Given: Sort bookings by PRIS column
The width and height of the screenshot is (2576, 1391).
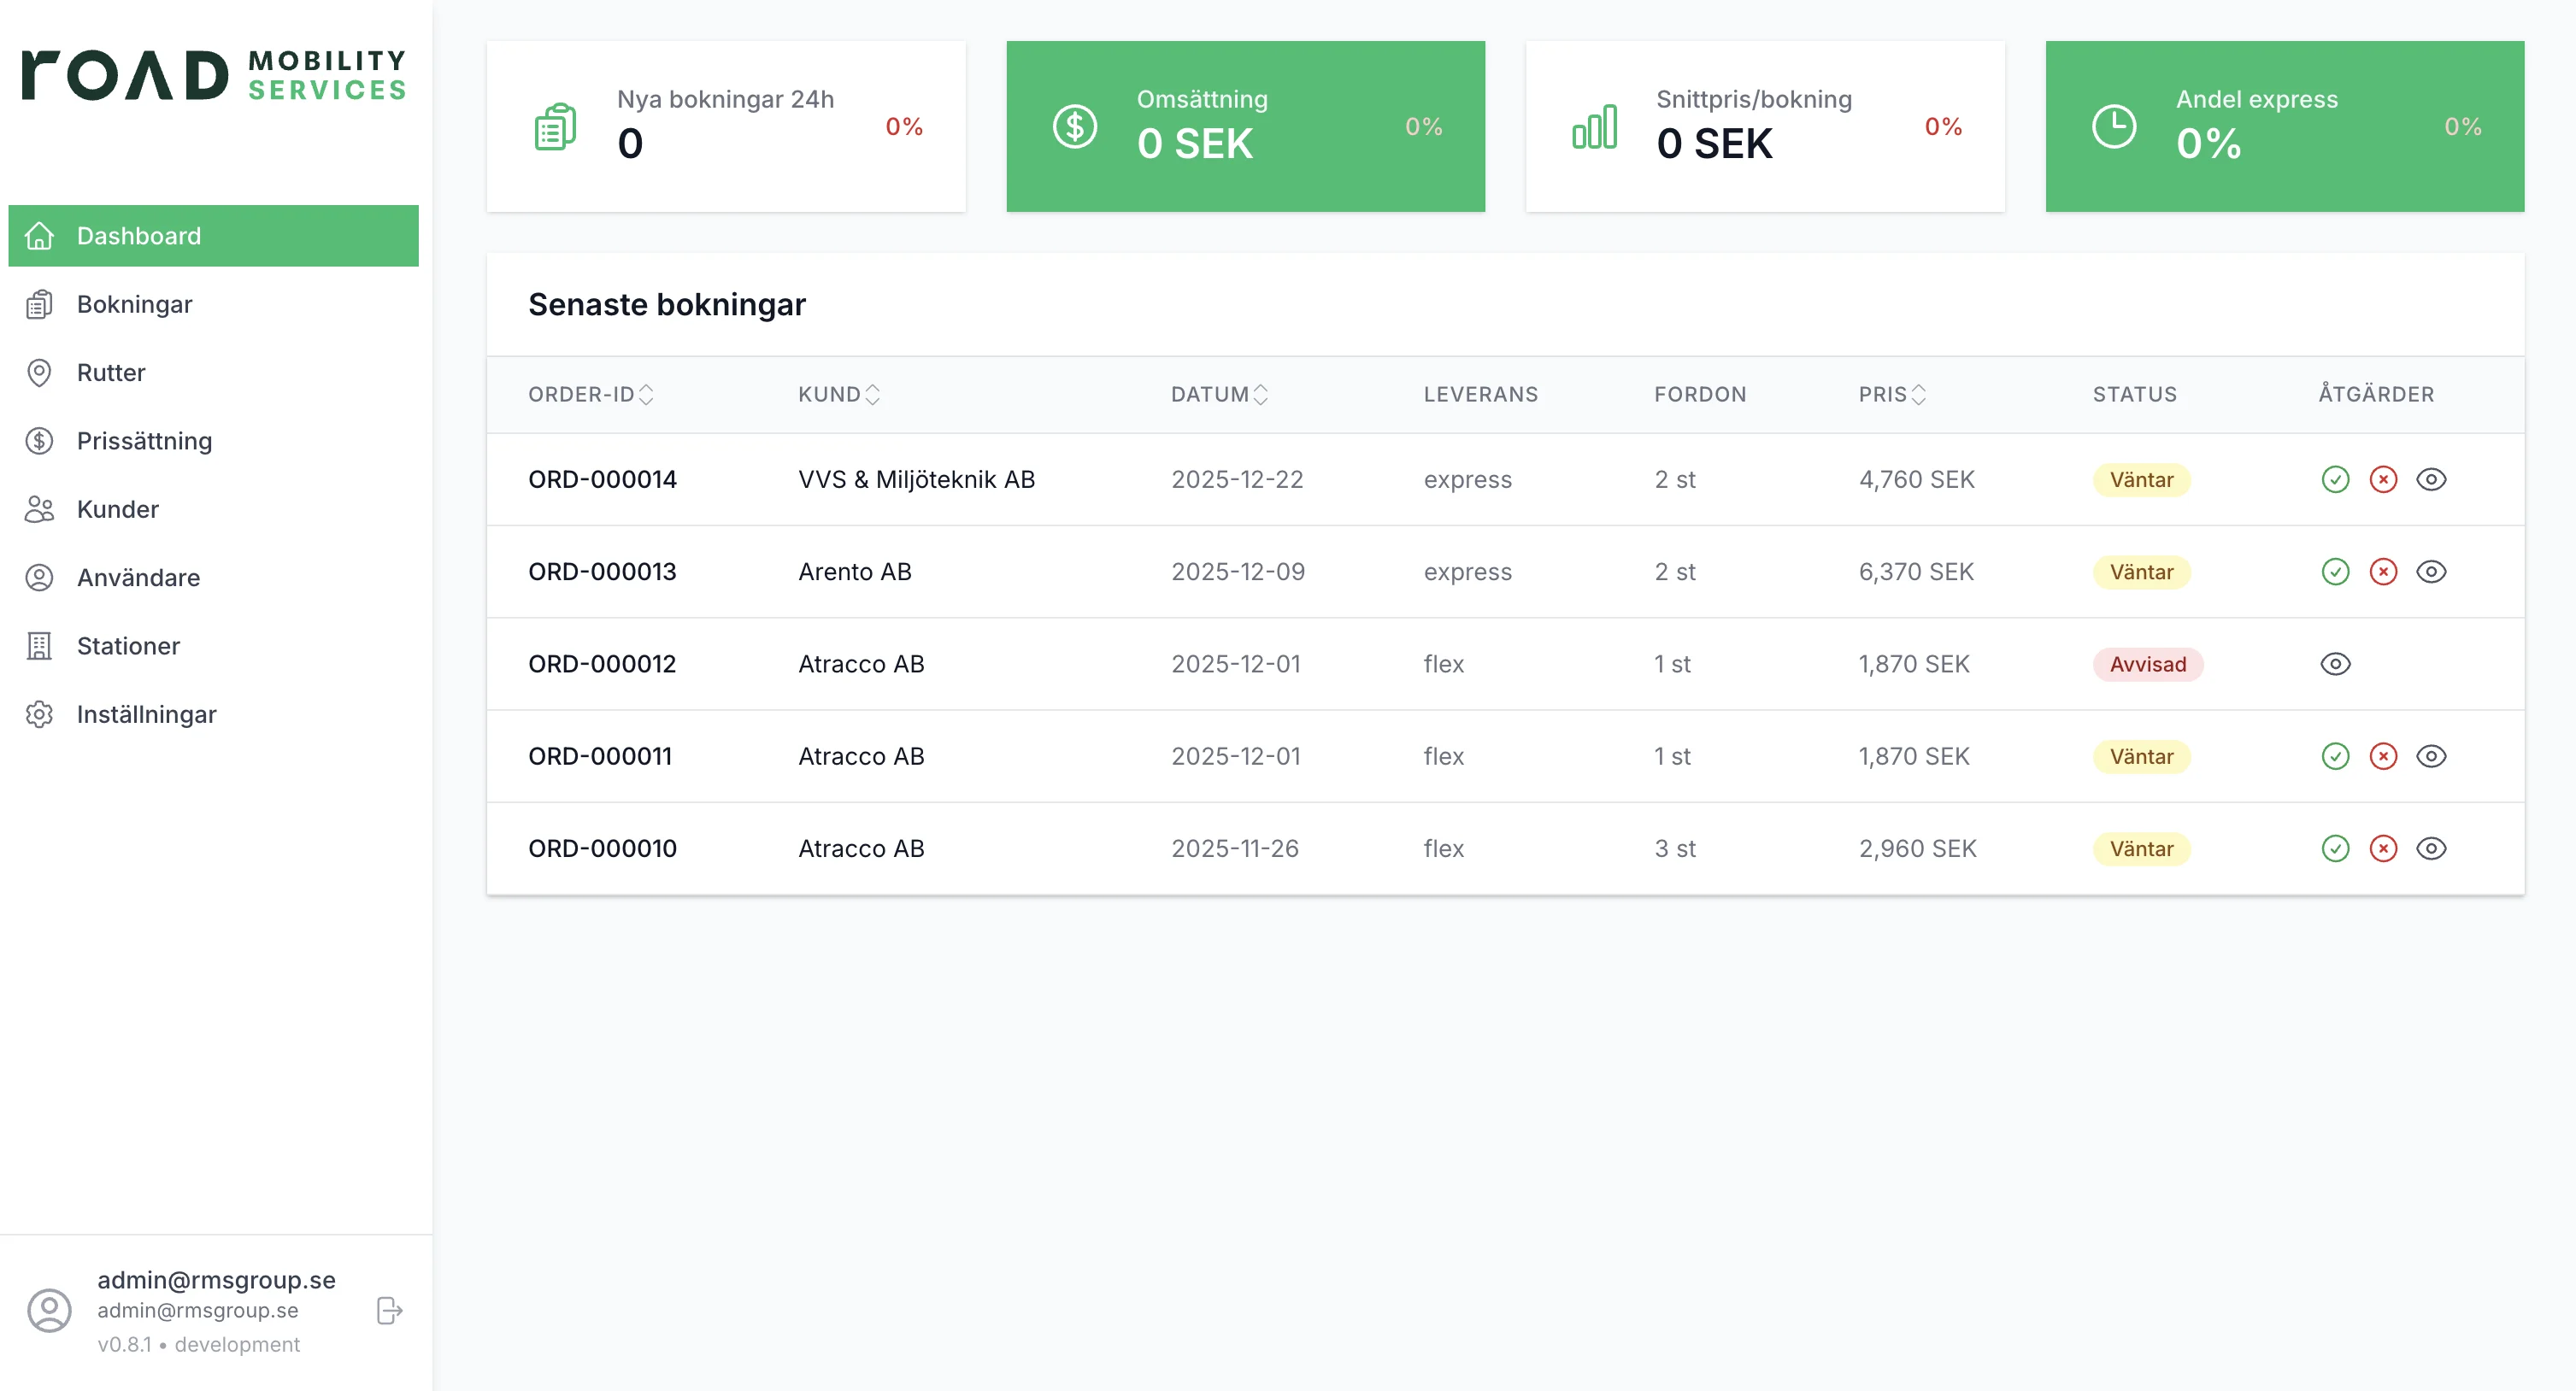Looking at the screenshot, I should pyautogui.click(x=1918, y=395).
